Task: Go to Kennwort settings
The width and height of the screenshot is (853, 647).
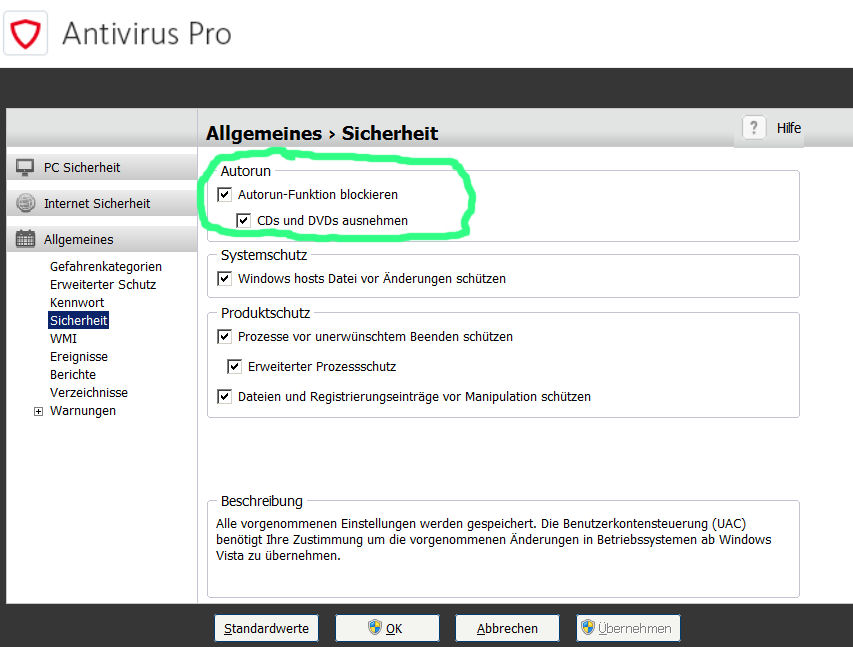Action: [x=77, y=303]
